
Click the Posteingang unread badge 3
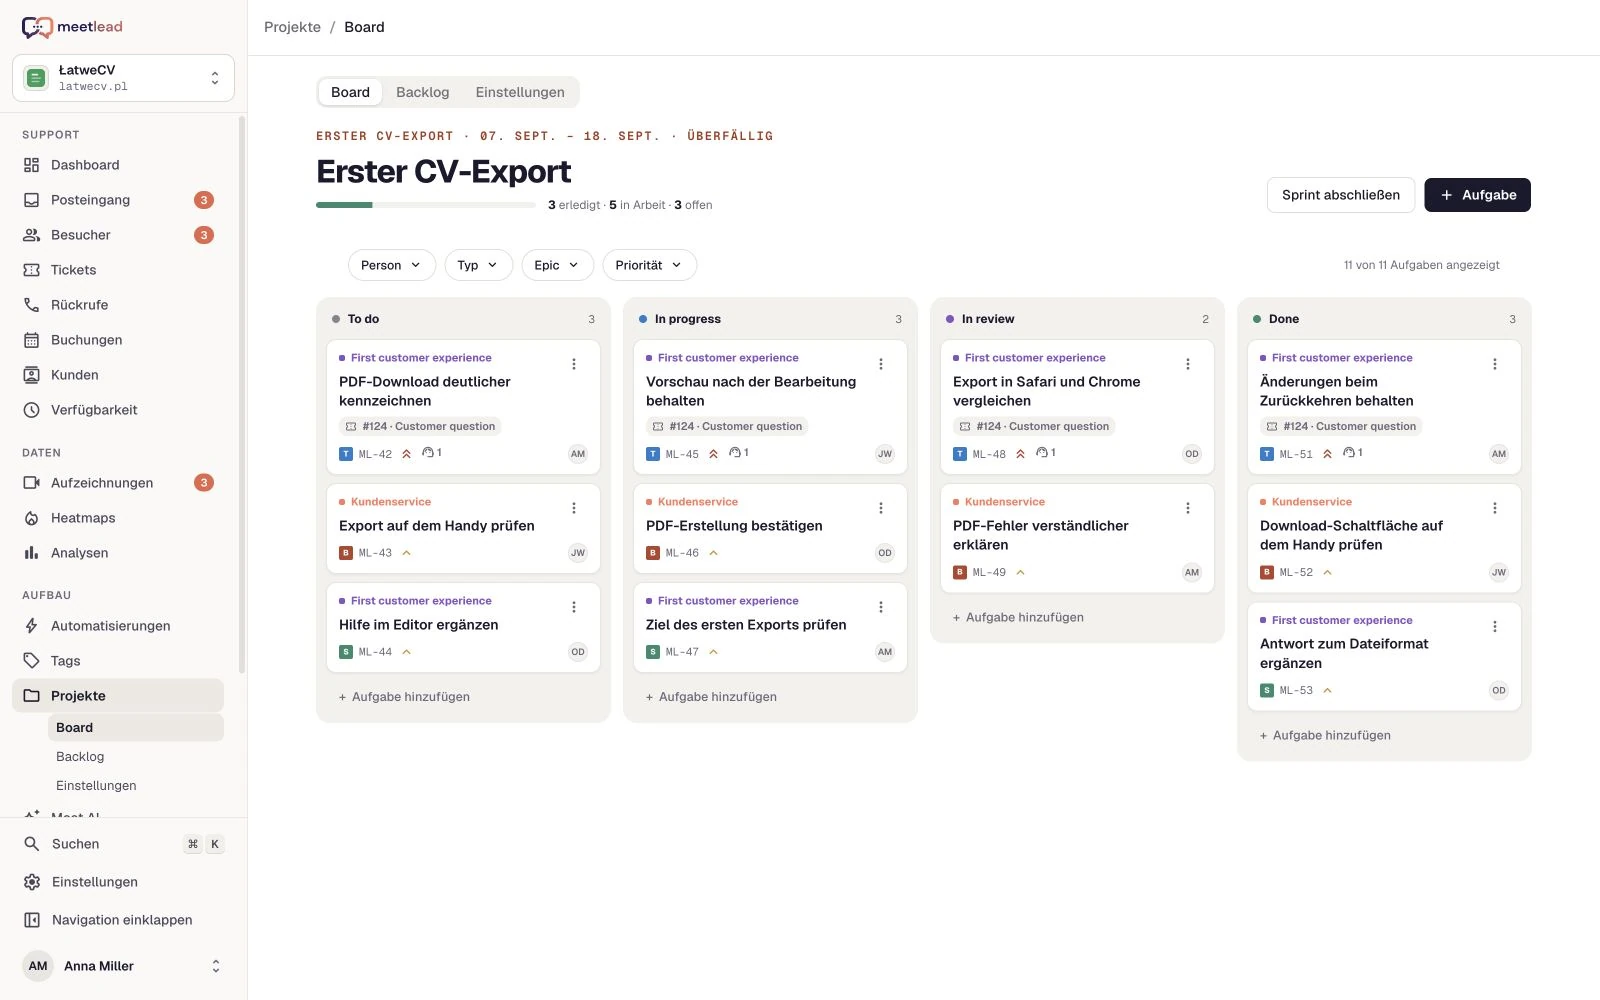coord(204,200)
